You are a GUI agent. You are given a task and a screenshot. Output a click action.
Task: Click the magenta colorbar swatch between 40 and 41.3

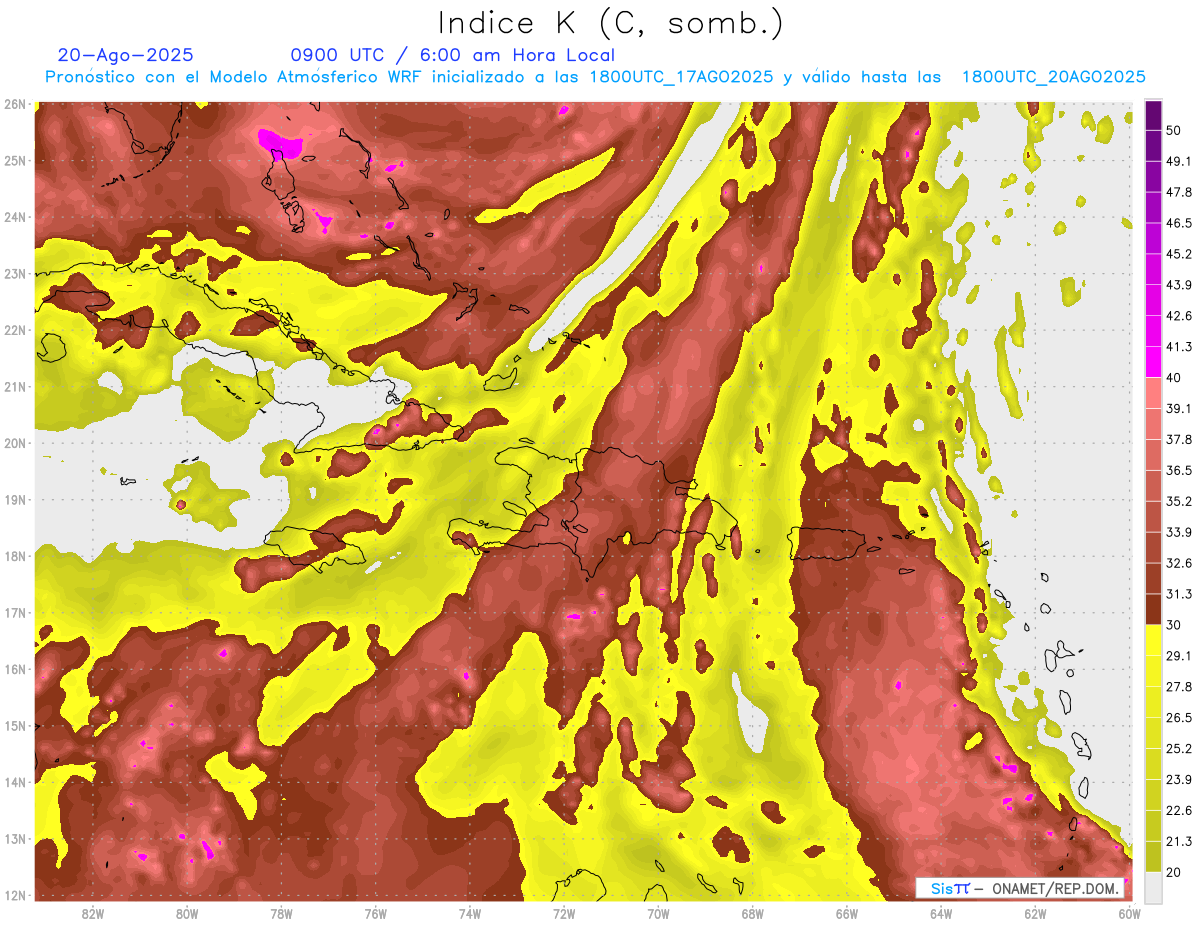coord(1153,362)
